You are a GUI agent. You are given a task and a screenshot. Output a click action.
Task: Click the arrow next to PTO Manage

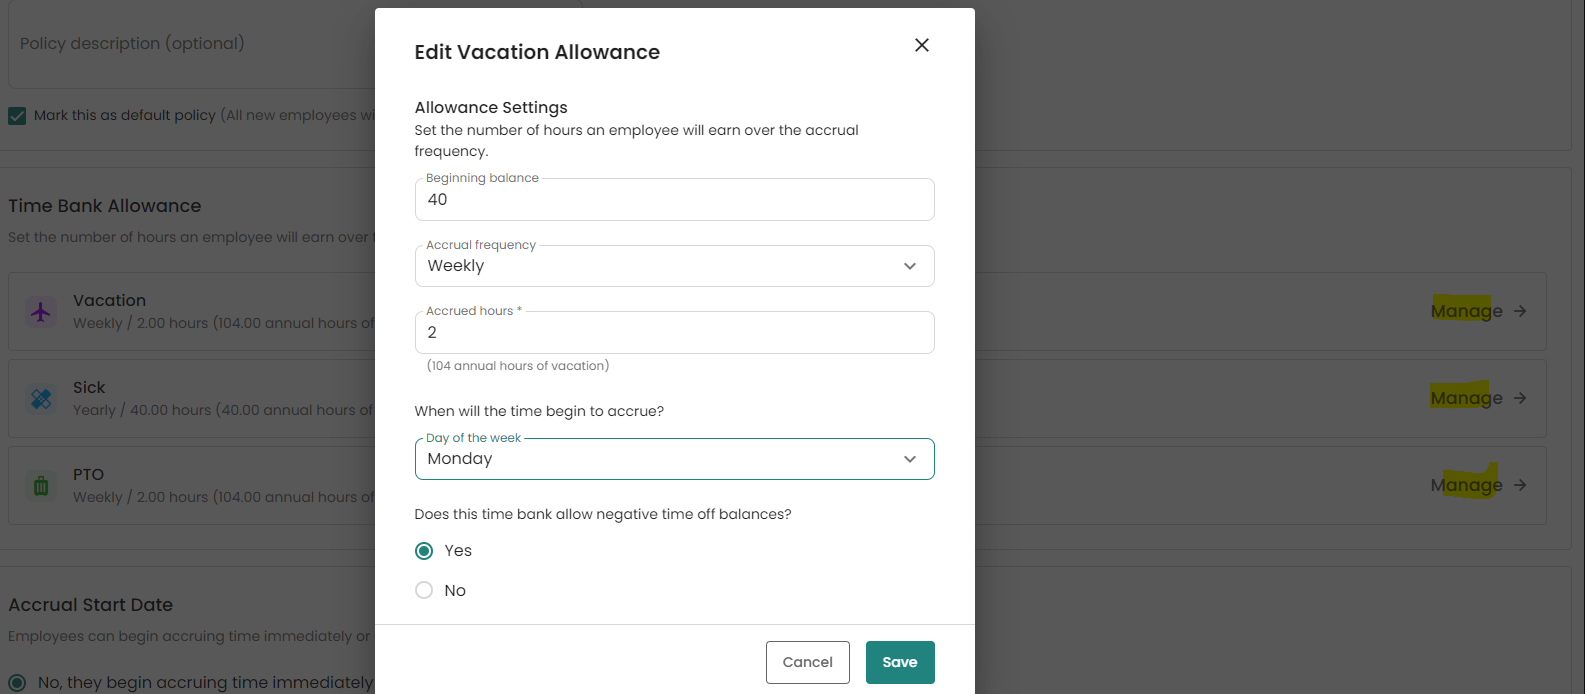coord(1520,485)
